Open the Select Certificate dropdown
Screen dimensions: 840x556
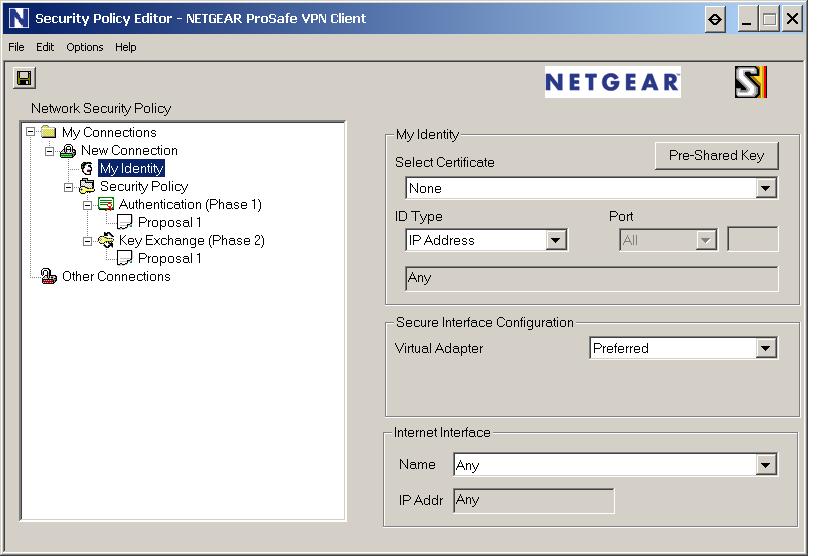766,188
